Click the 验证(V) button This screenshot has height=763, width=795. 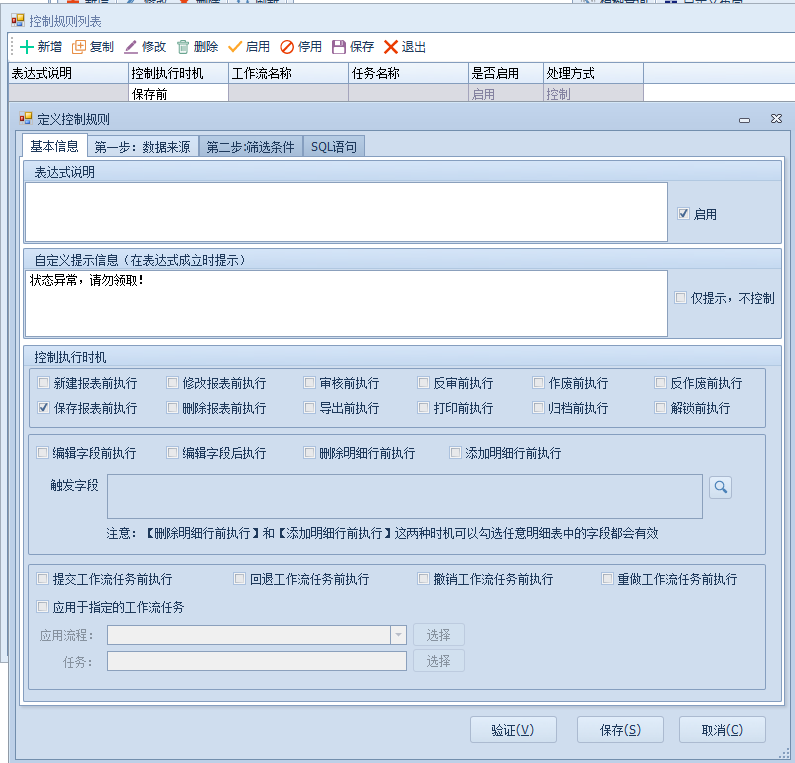512,730
